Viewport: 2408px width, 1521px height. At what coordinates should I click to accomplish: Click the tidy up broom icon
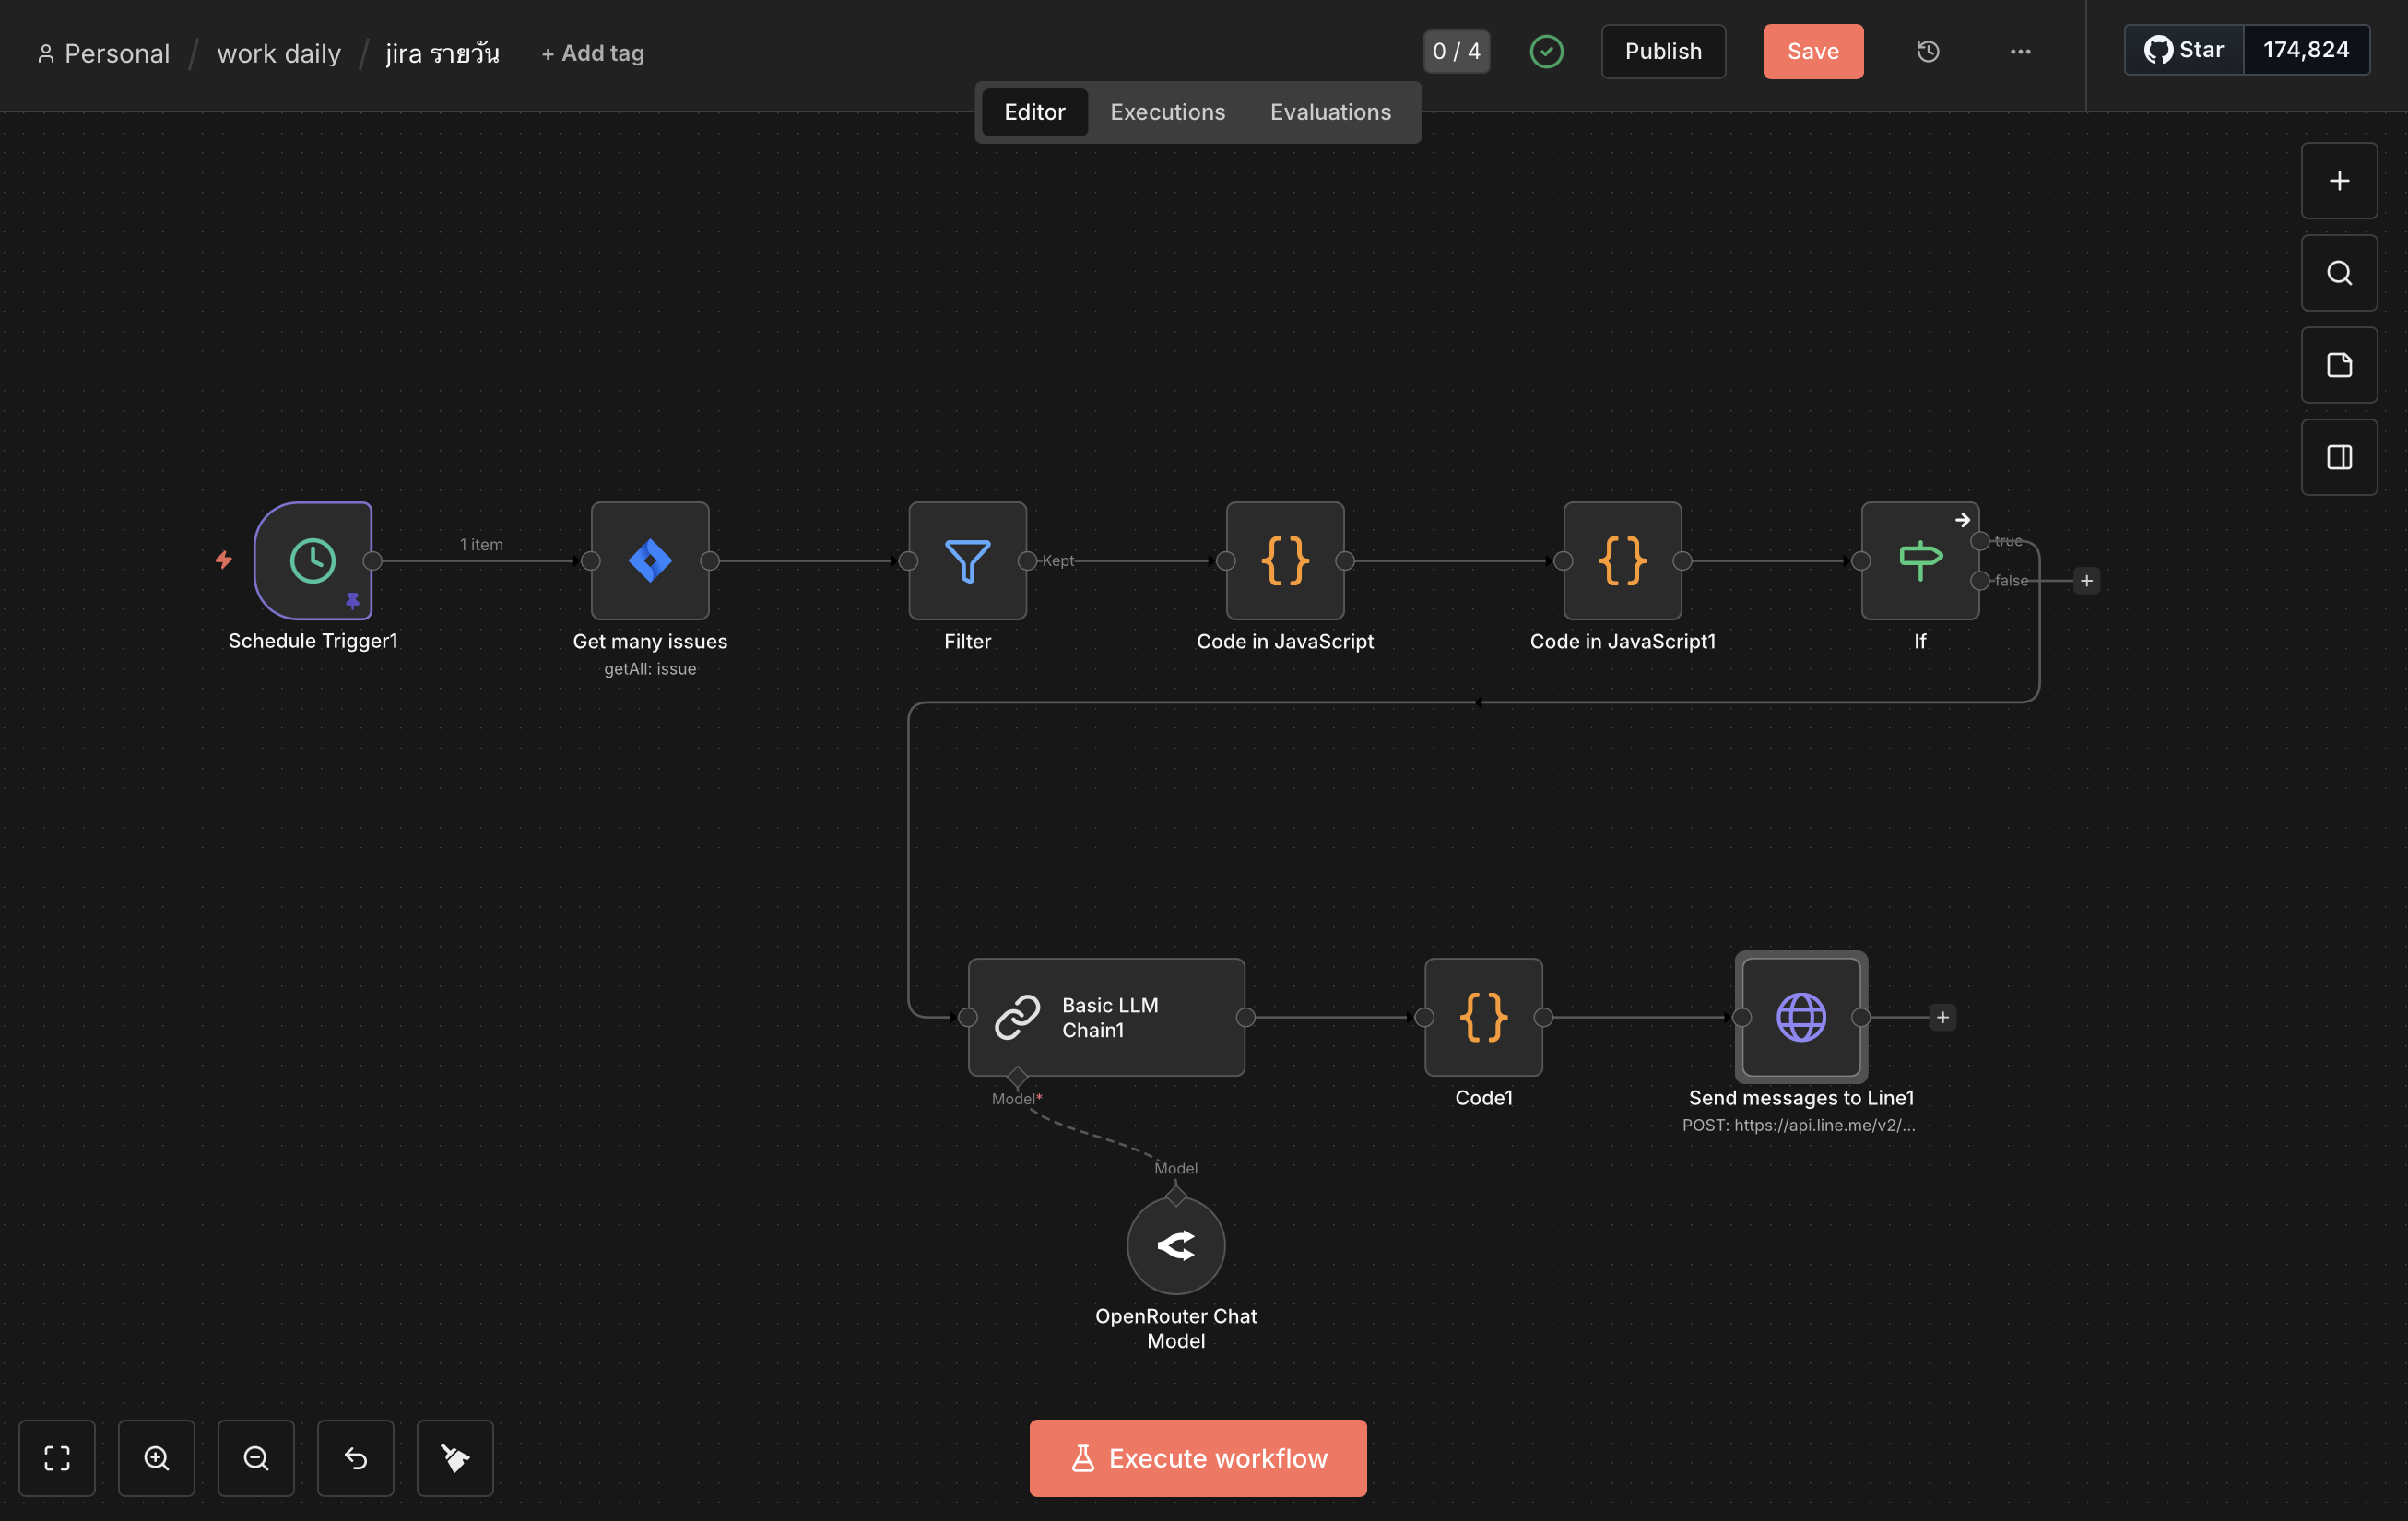tap(455, 1458)
